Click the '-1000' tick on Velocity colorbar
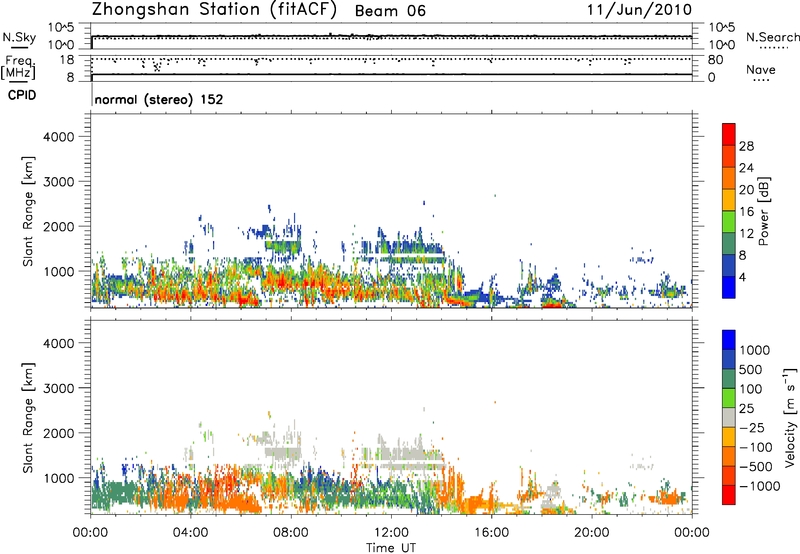800x554 pixels. (x=759, y=486)
